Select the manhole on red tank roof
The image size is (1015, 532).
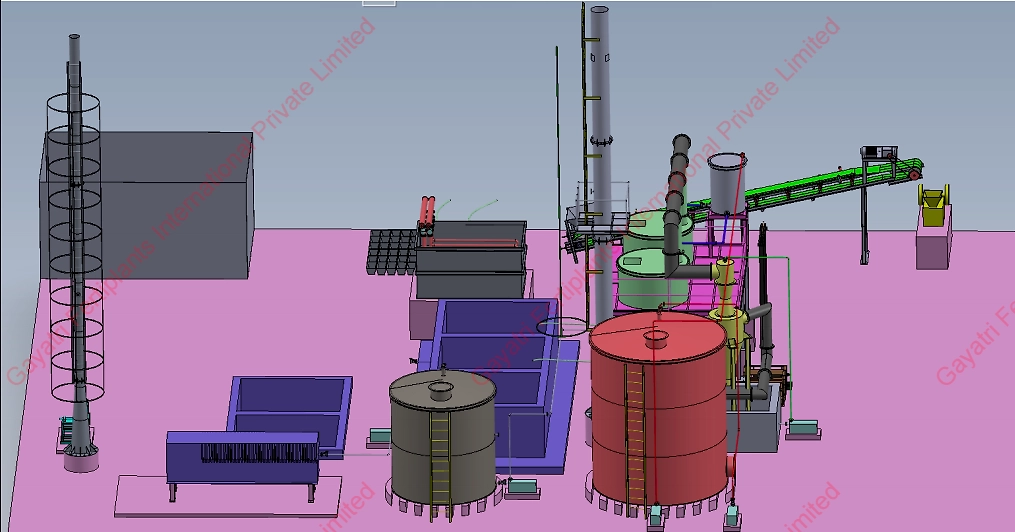[x=656, y=338]
